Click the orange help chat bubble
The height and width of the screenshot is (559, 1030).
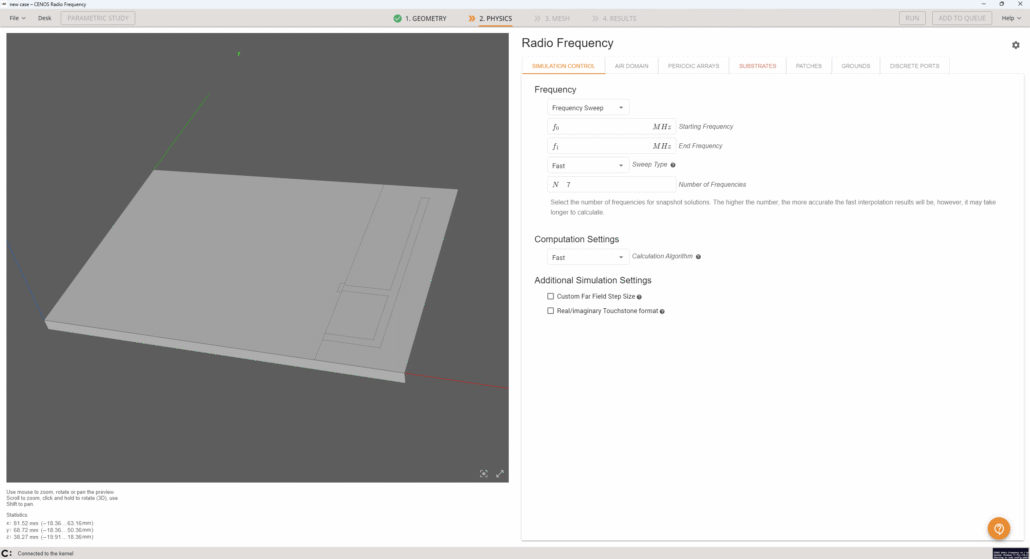998,529
